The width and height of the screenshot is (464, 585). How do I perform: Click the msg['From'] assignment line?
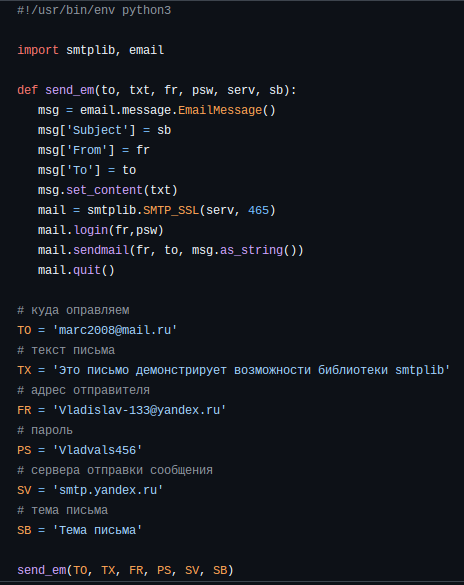pyautogui.click(x=94, y=150)
